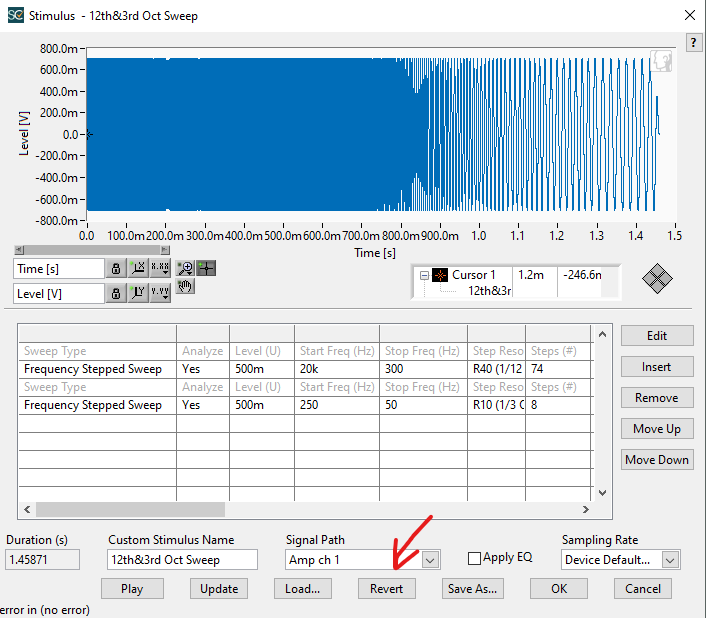The image size is (706, 618).
Task: Open the Signal Path dropdown
Action: pyautogui.click(x=430, y=560)
